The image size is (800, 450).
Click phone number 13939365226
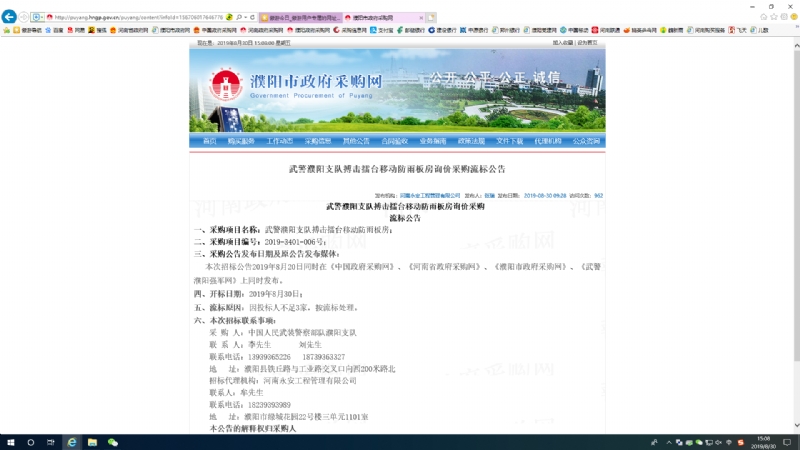[x=269, y=357]
